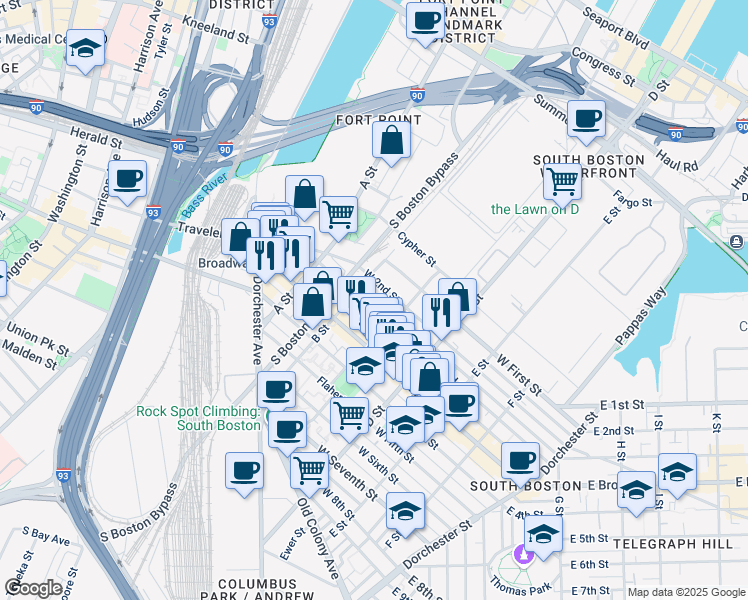Open shopping cart marker at South Boston Waterfront

[563, 181]
